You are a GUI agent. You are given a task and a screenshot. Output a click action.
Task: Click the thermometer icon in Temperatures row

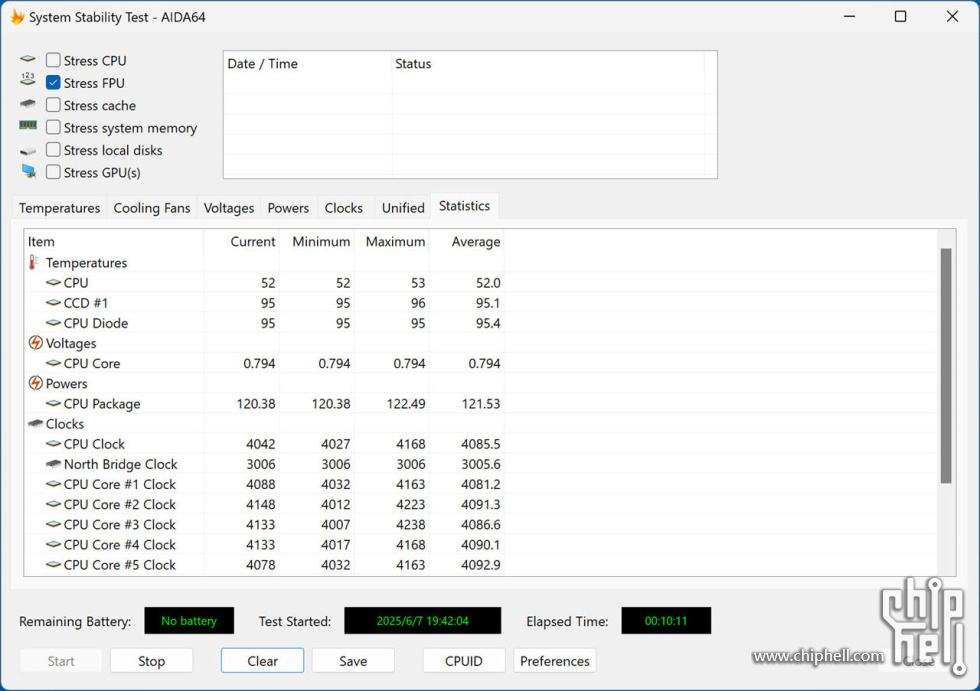(34, 262)
